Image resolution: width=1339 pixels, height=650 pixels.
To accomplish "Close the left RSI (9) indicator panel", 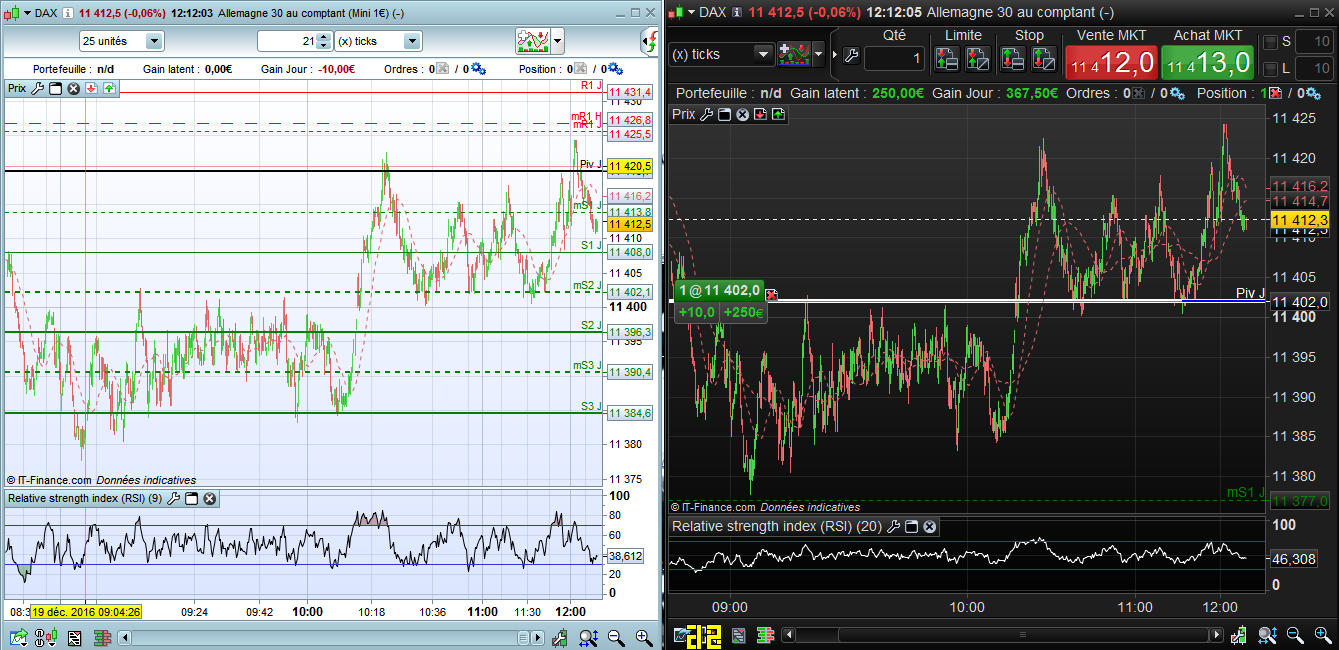I will (x=209, y=498).
